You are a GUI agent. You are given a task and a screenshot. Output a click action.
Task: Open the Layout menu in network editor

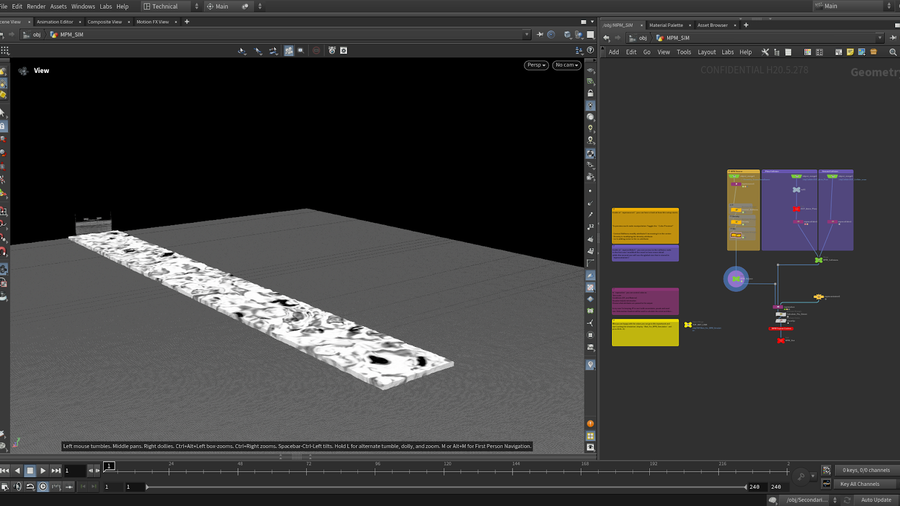pos(706,52)
